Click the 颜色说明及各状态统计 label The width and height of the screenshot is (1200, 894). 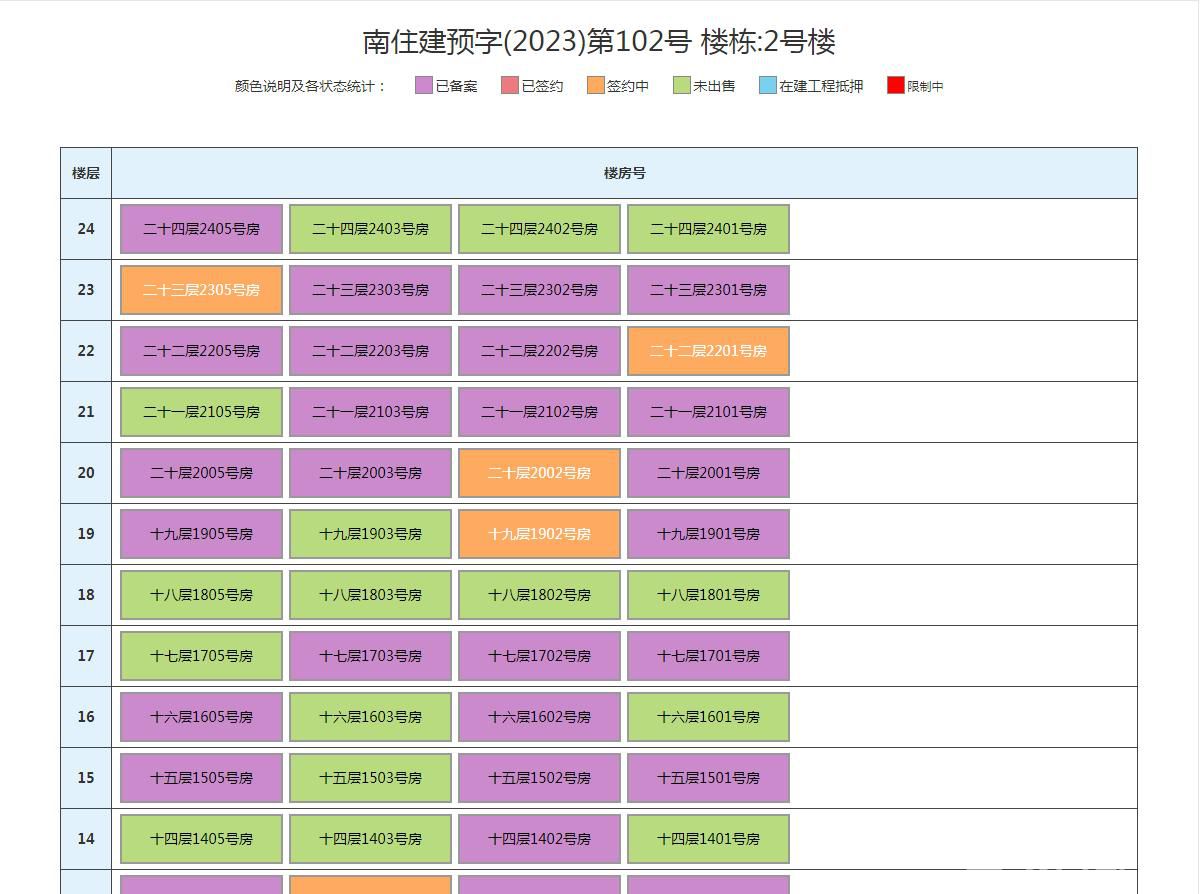(x=310, y=86)
